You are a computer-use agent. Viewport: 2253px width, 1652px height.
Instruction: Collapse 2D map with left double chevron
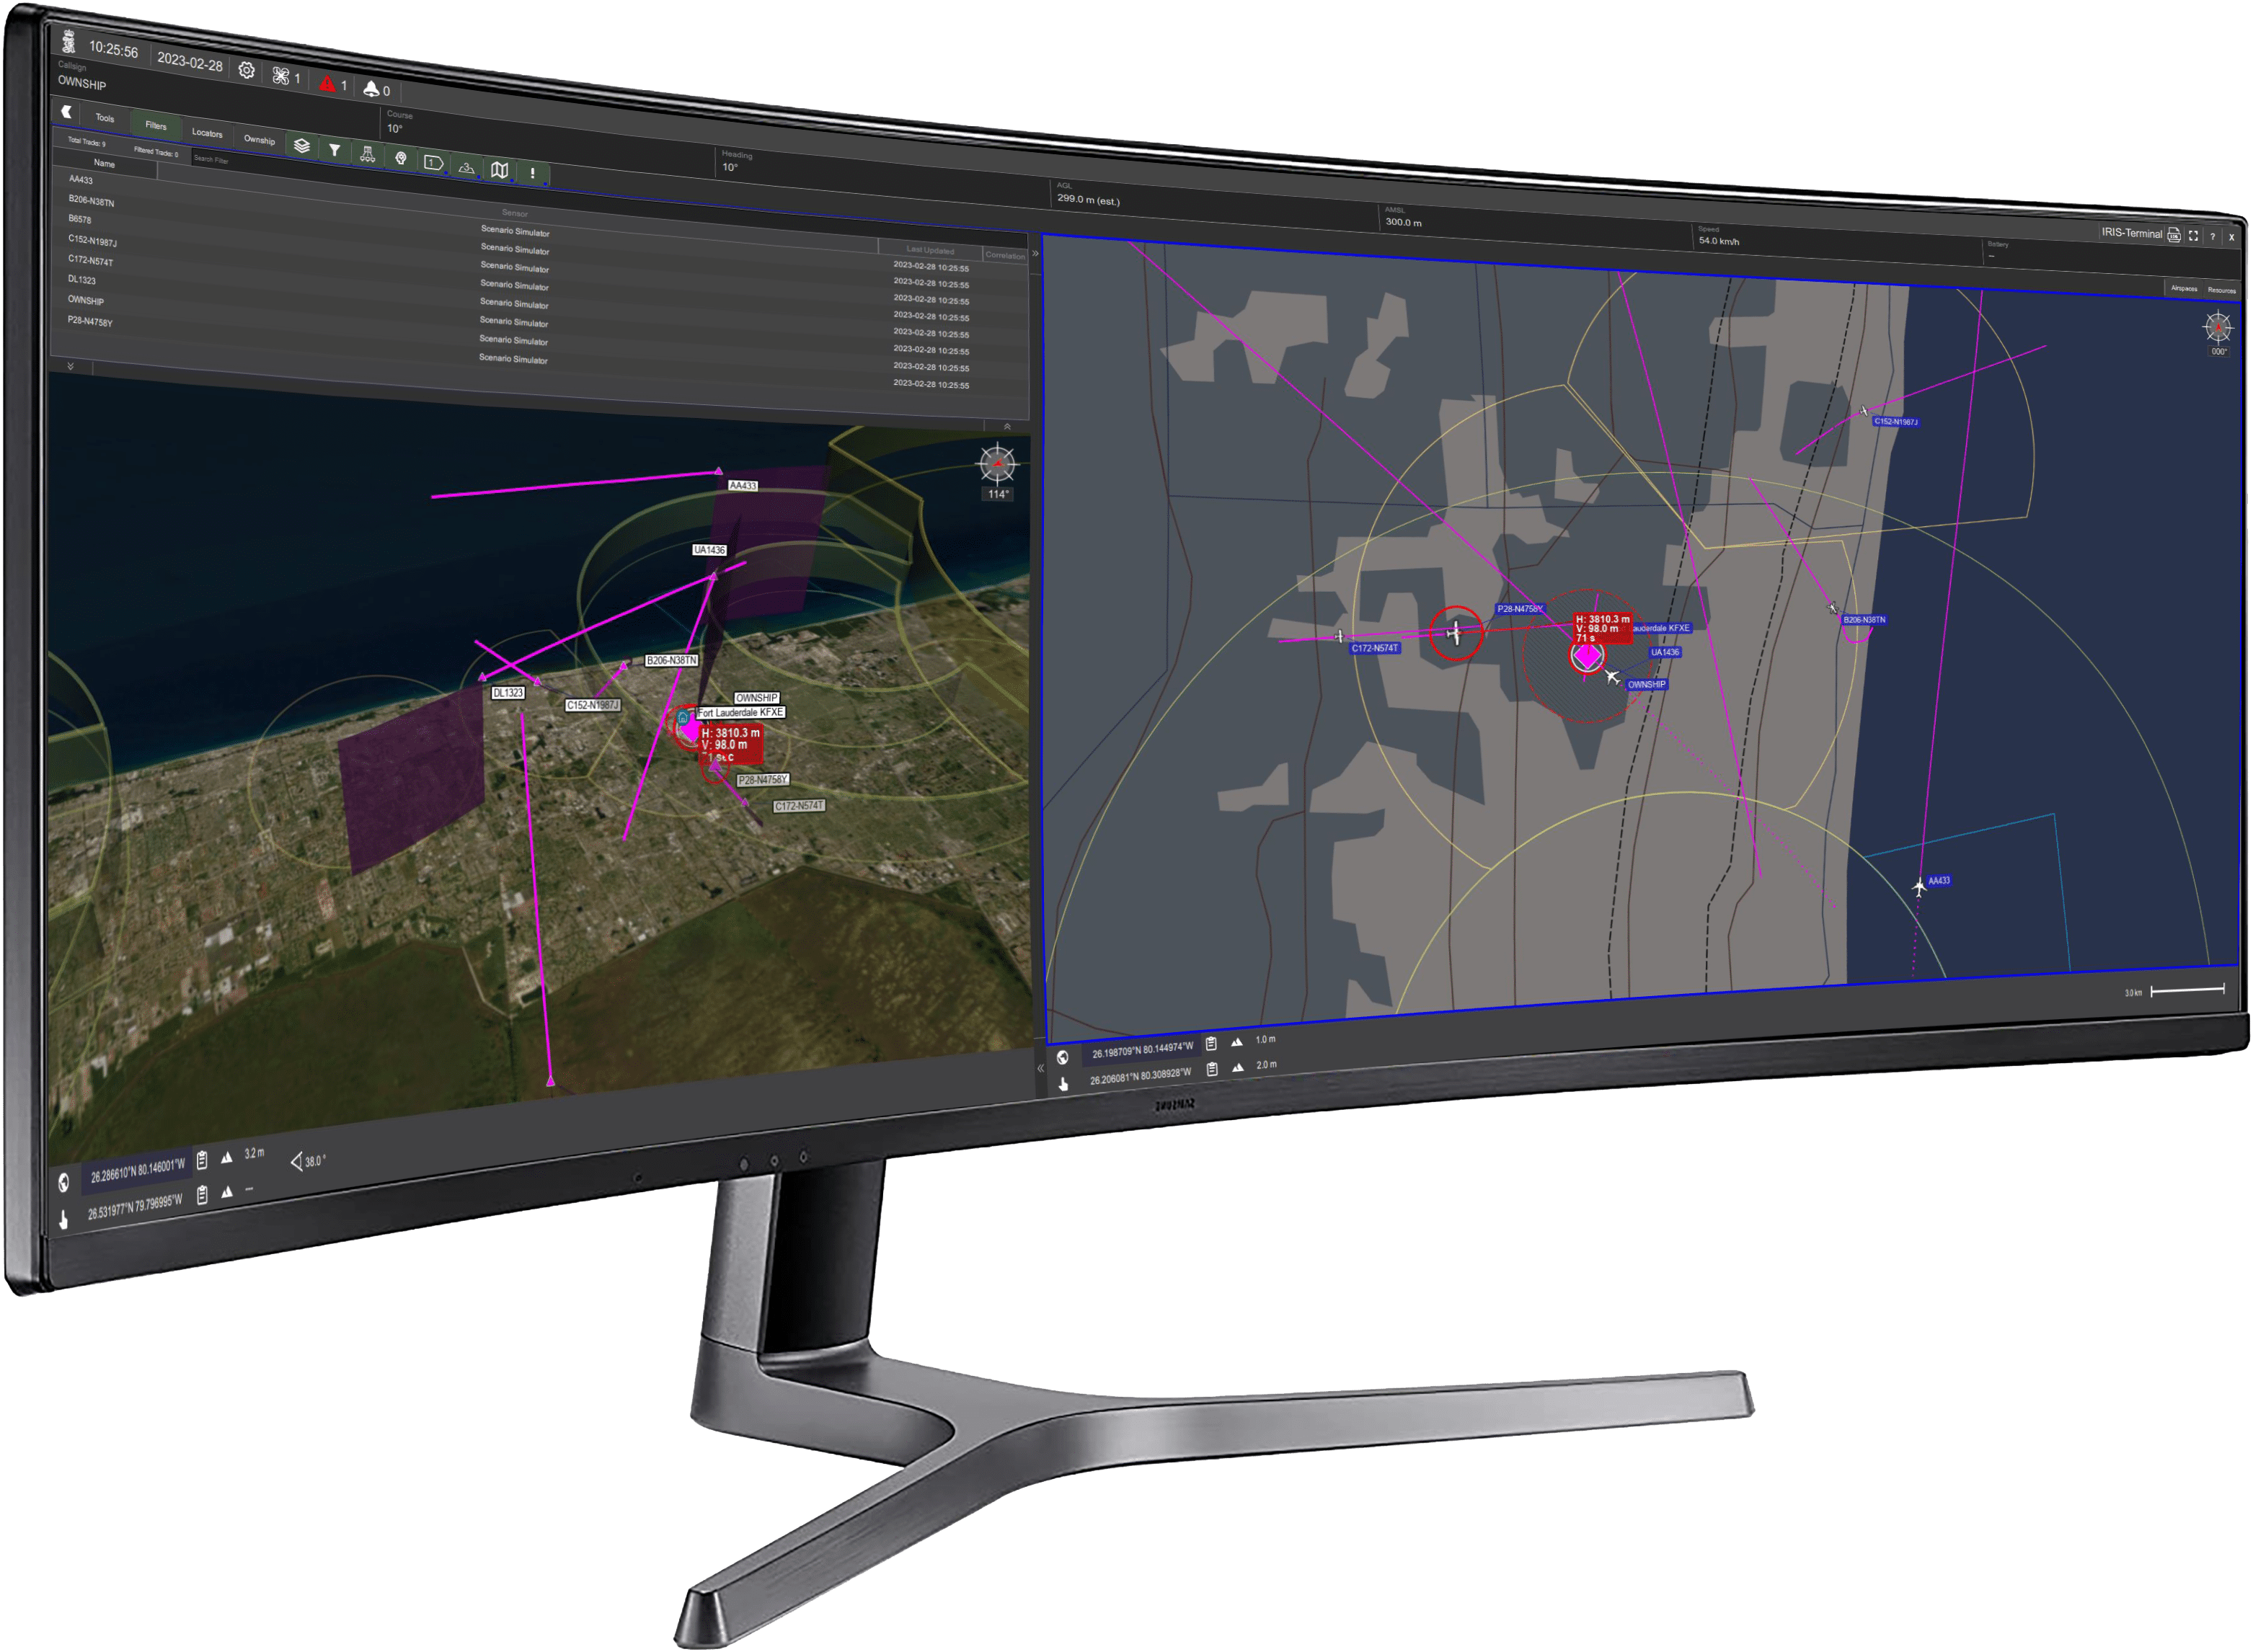[x=1040, y=1069]
